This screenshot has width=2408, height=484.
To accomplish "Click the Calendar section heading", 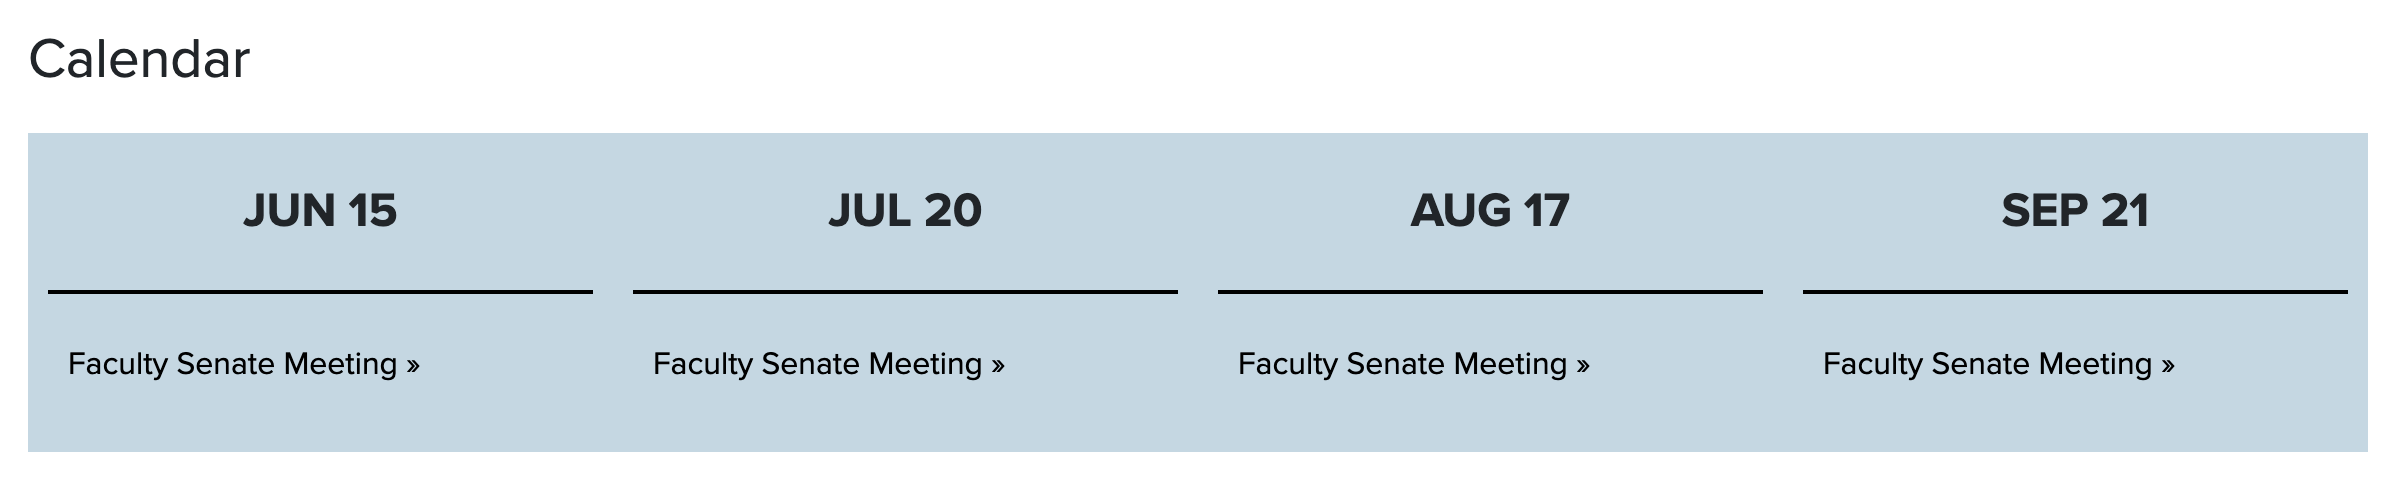I will [x=139, y=59].
